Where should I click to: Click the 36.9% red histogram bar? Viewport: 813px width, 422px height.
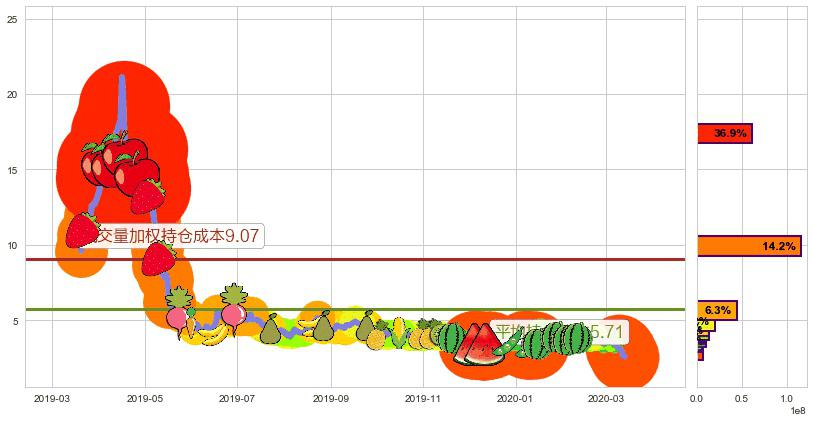click(724, 133)
